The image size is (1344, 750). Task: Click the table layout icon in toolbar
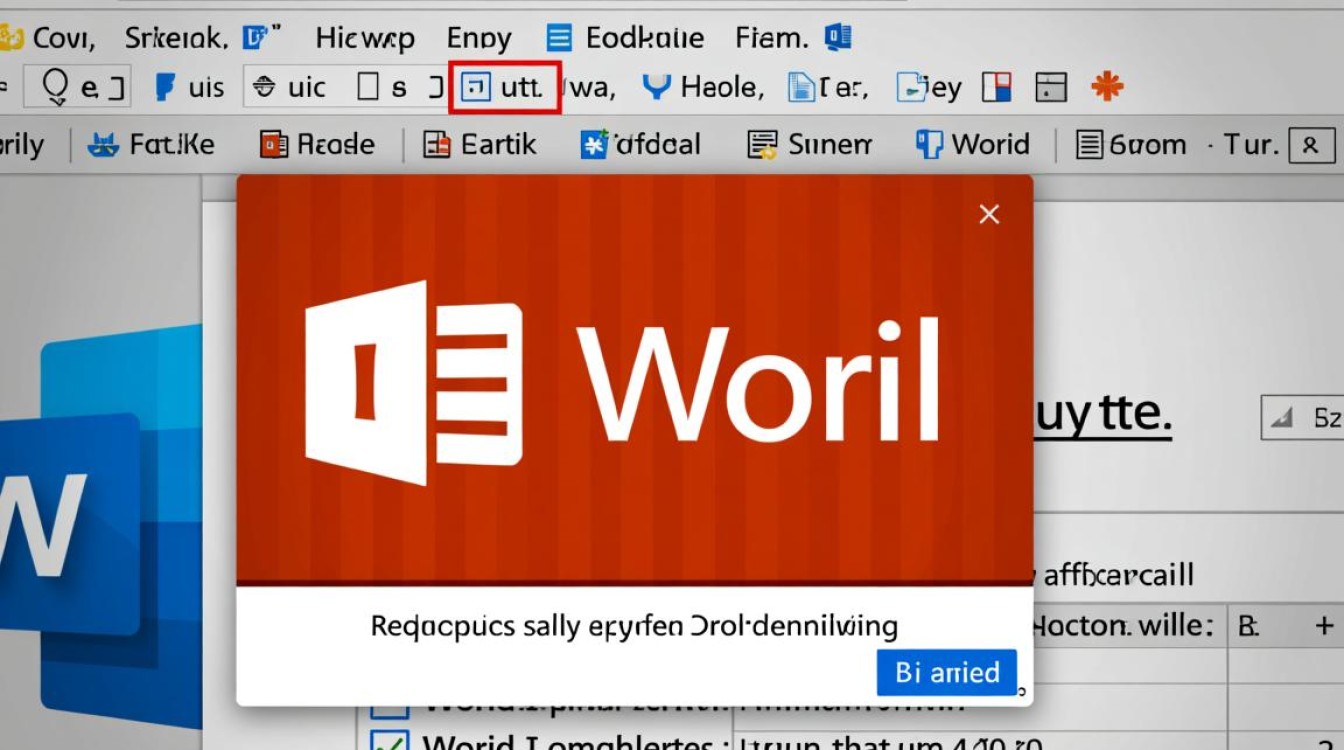click(1051, 87)
